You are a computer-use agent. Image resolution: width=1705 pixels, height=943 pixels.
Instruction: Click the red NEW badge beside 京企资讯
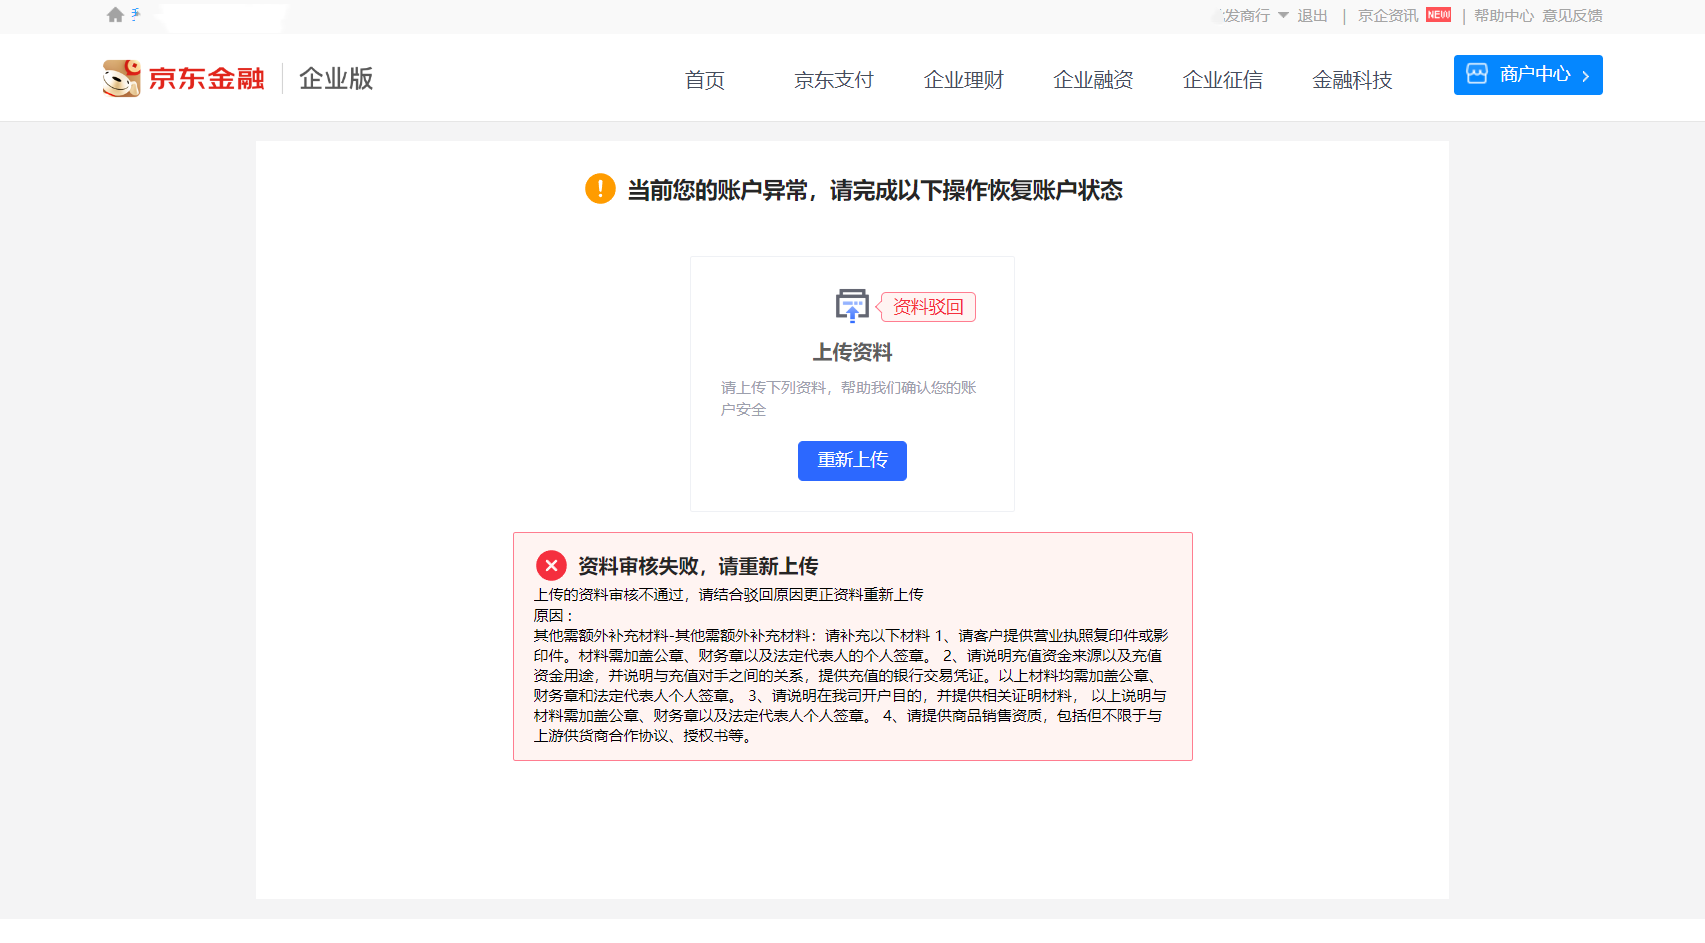[1438, 15]
